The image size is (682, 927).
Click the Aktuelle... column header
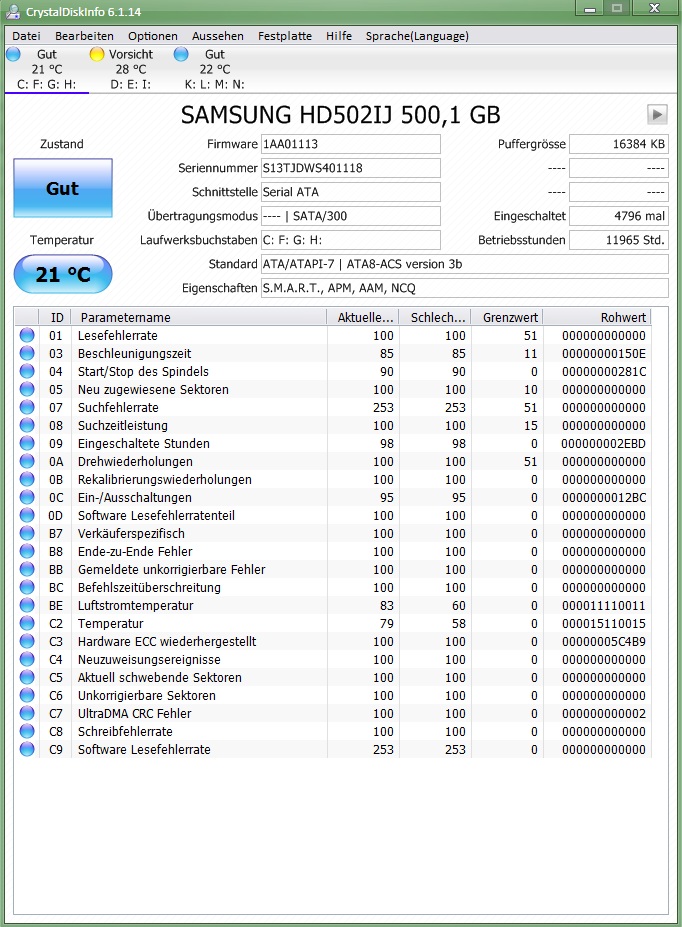point(363,317)
